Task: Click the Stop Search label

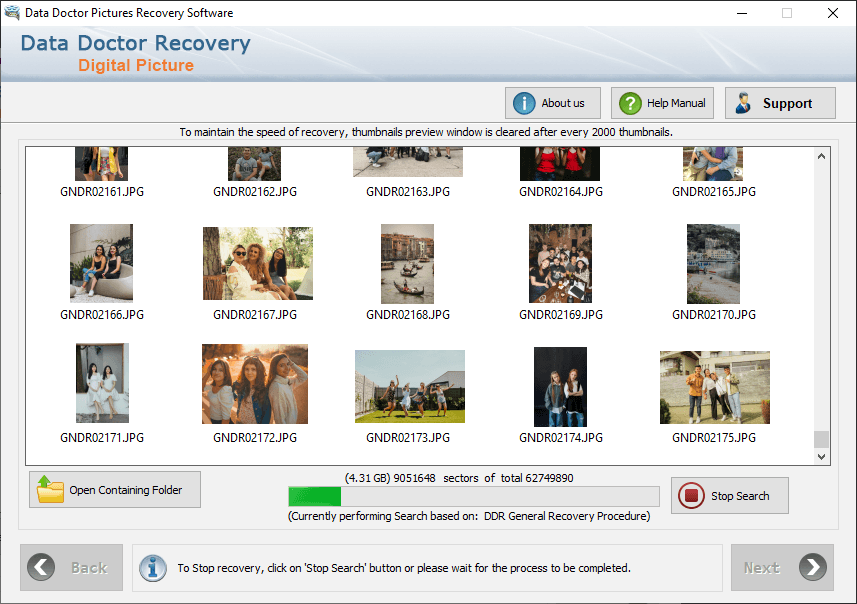Action: coord(740,496)
